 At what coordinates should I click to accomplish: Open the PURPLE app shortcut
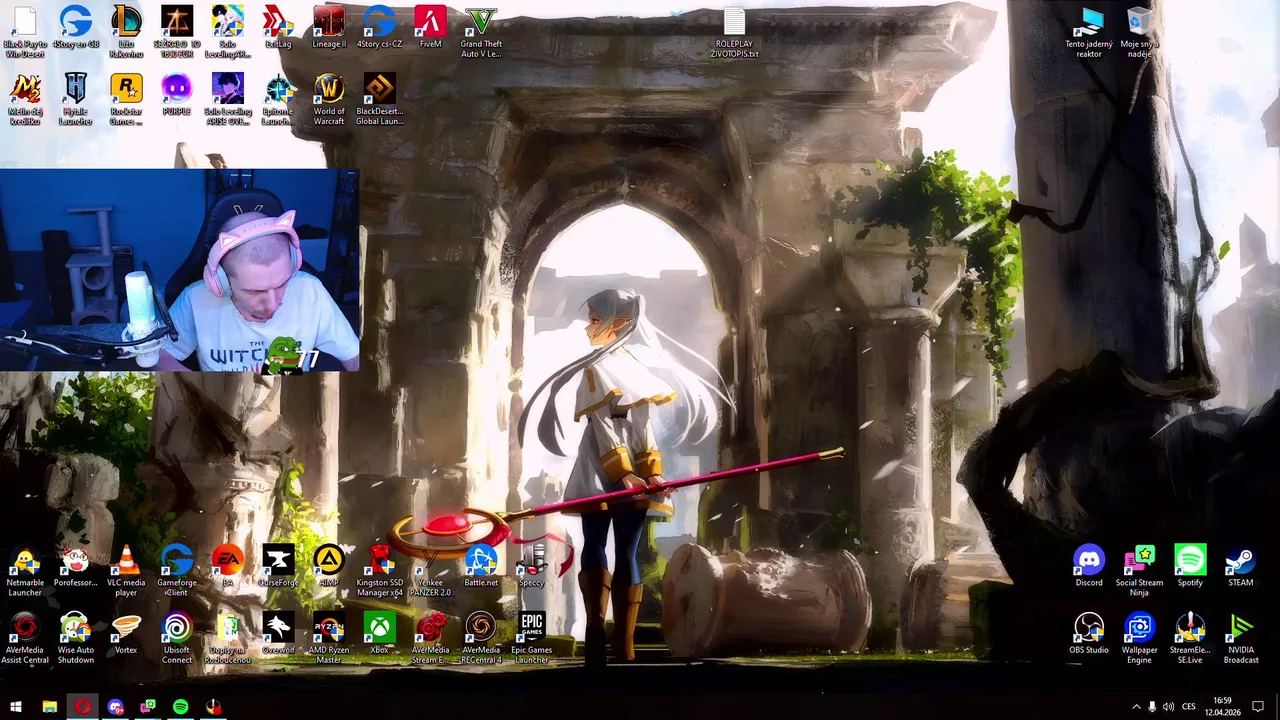tap(177, 95)
